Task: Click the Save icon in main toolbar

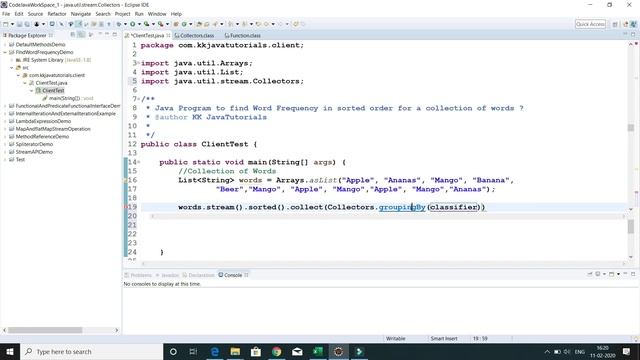Action: (19, 24)
